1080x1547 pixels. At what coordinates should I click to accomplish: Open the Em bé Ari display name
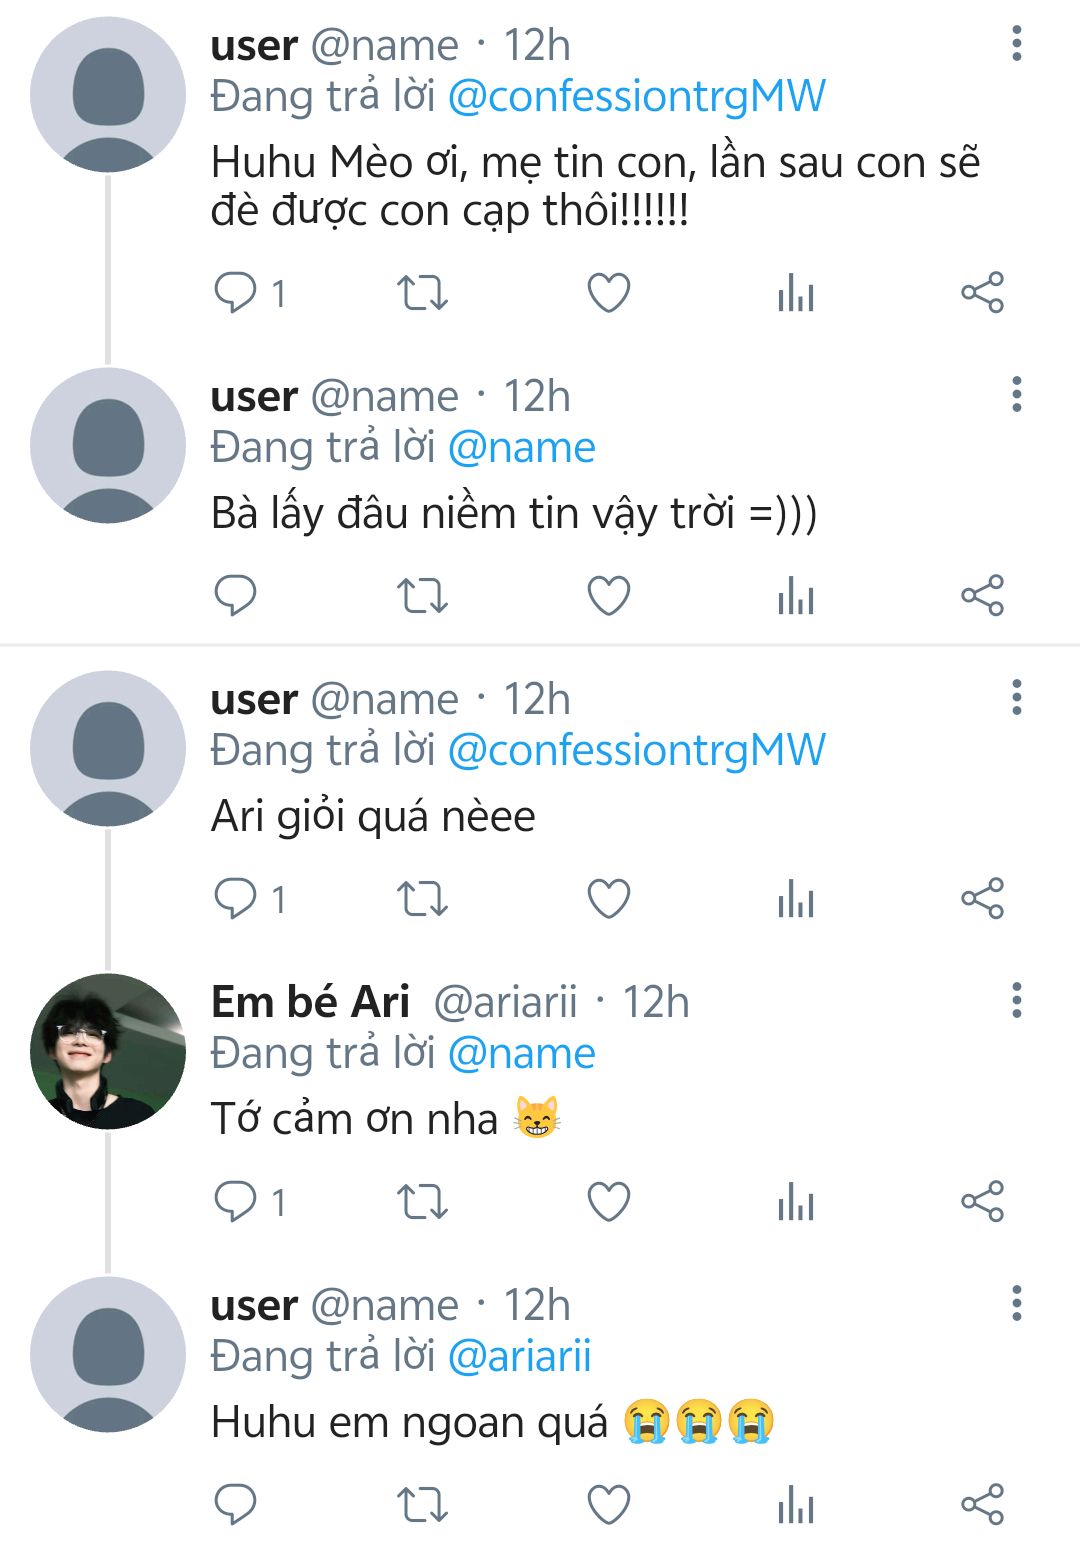click(310, 1002)
